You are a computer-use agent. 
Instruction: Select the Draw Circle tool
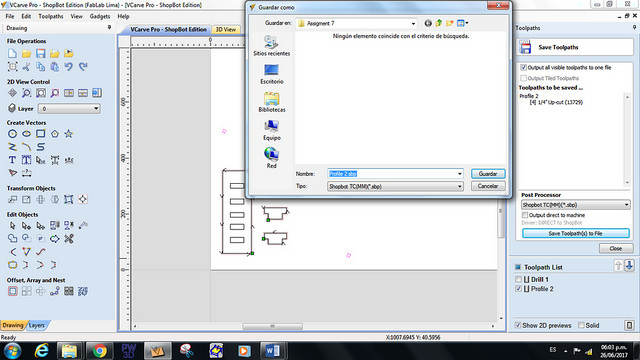[x=12, y=134]
